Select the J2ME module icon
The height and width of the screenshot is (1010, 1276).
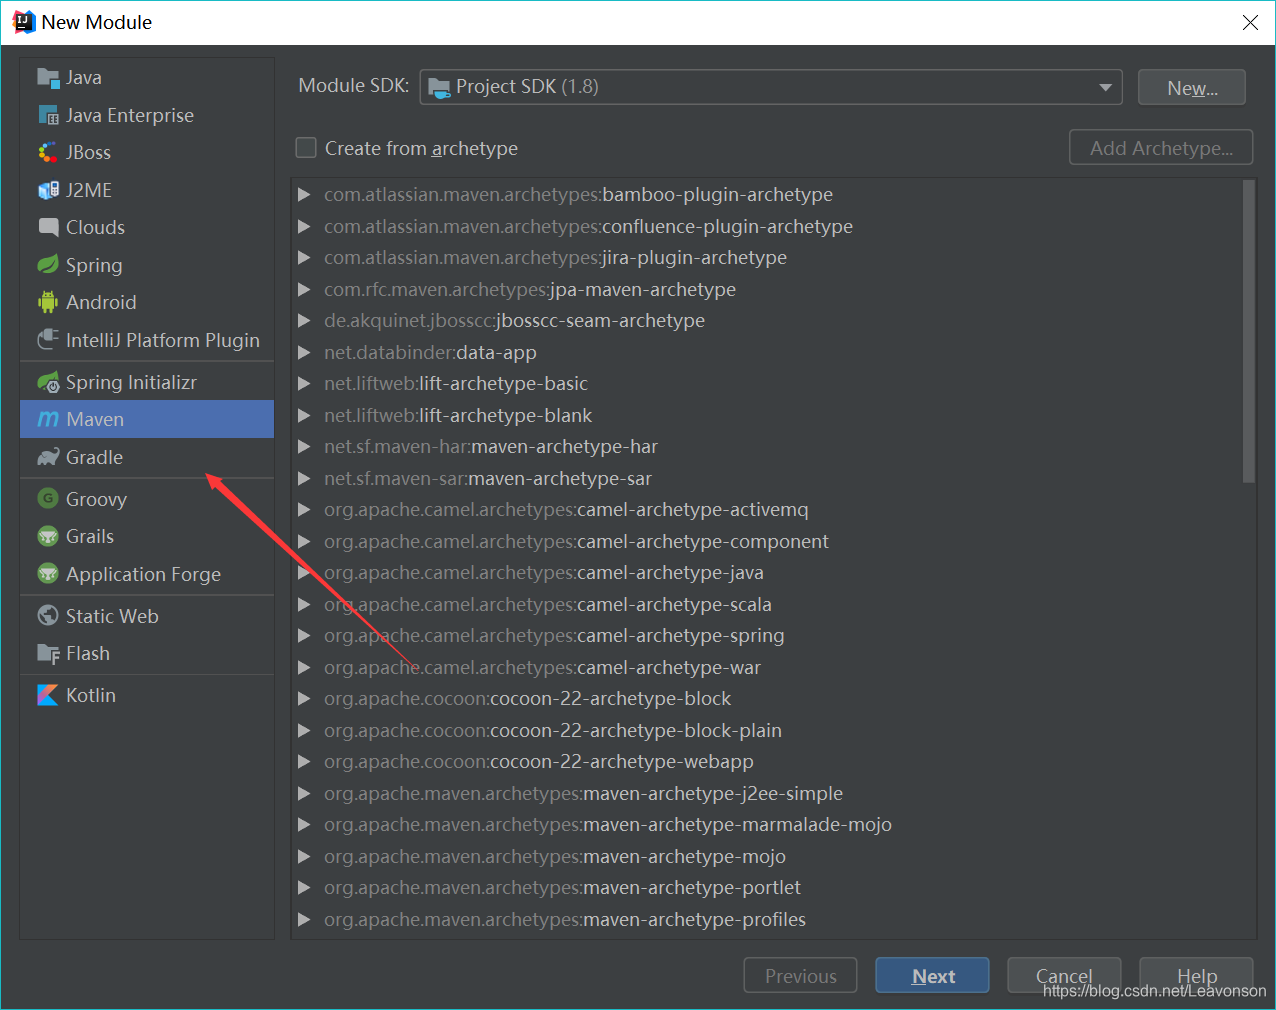[x=48, y=190]
